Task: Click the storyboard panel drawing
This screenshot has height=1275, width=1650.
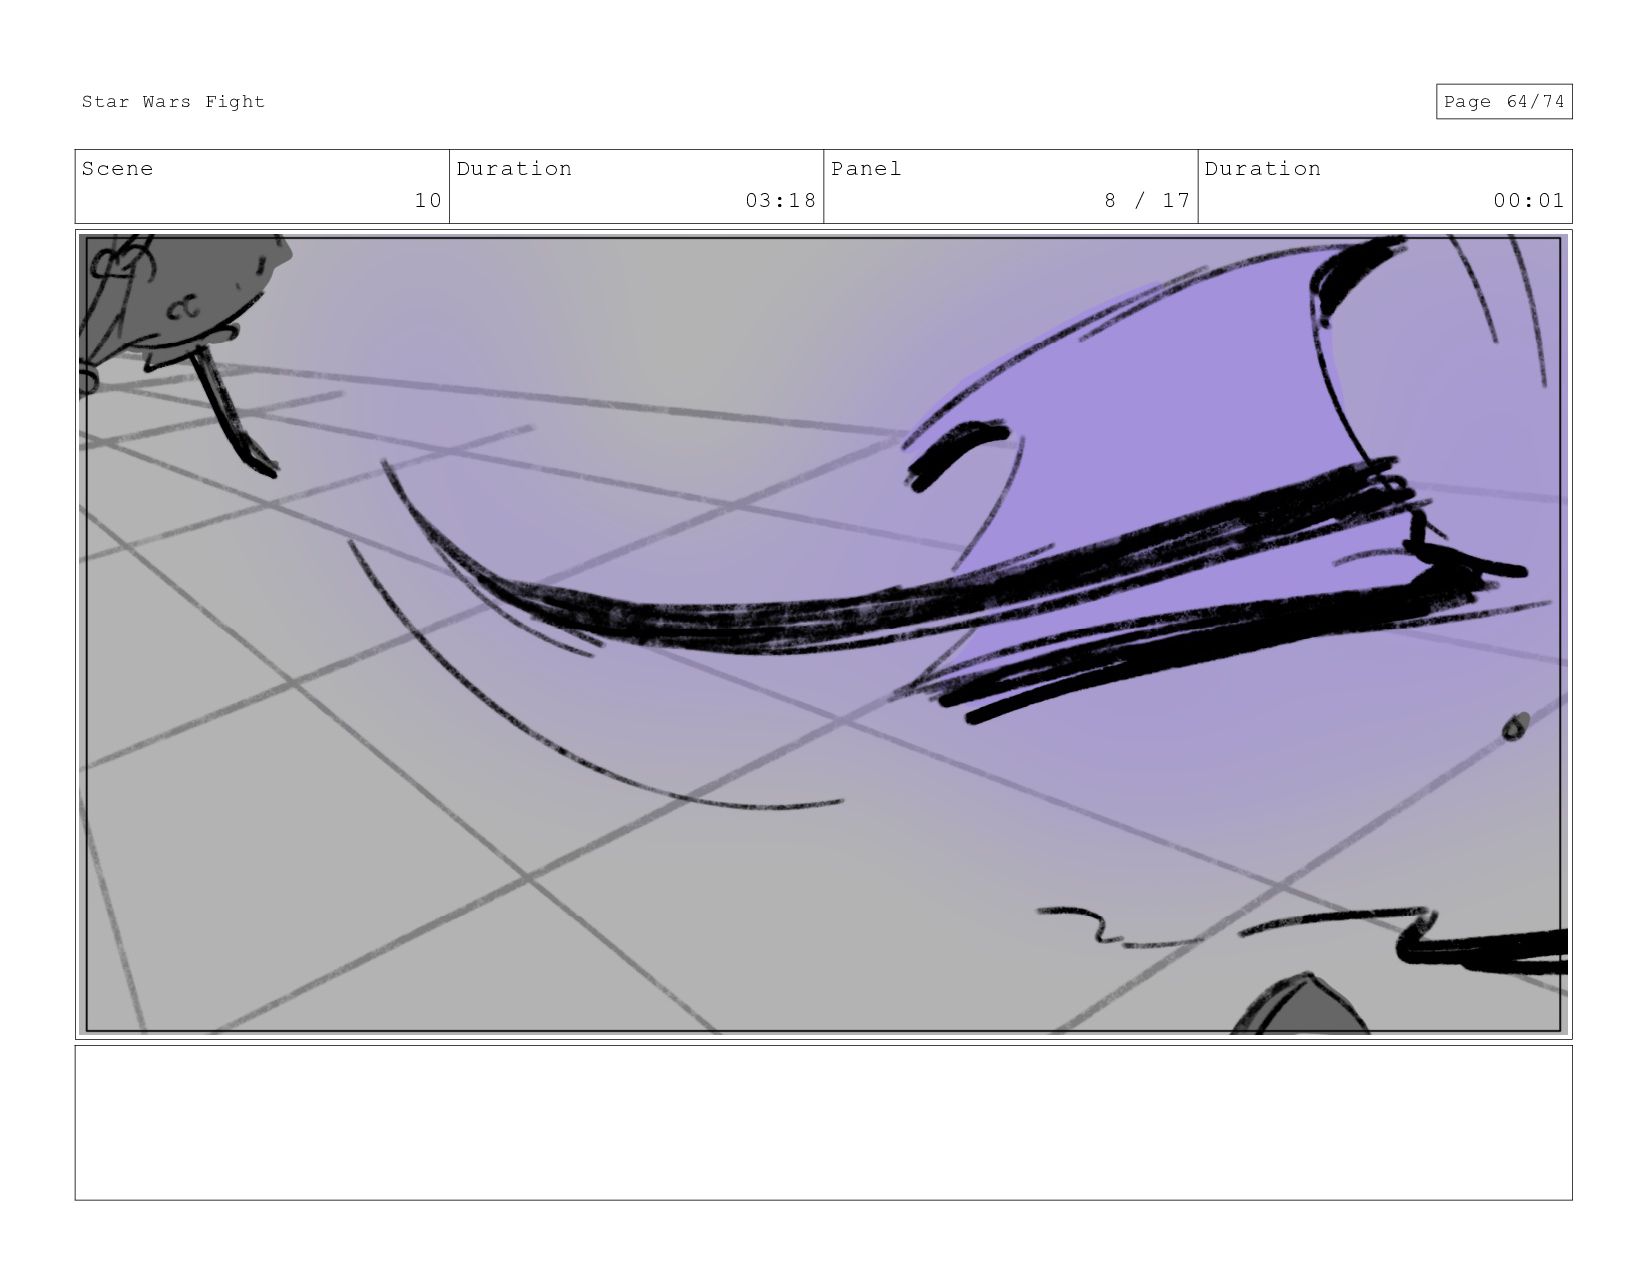Action: (x=823, y=634)
